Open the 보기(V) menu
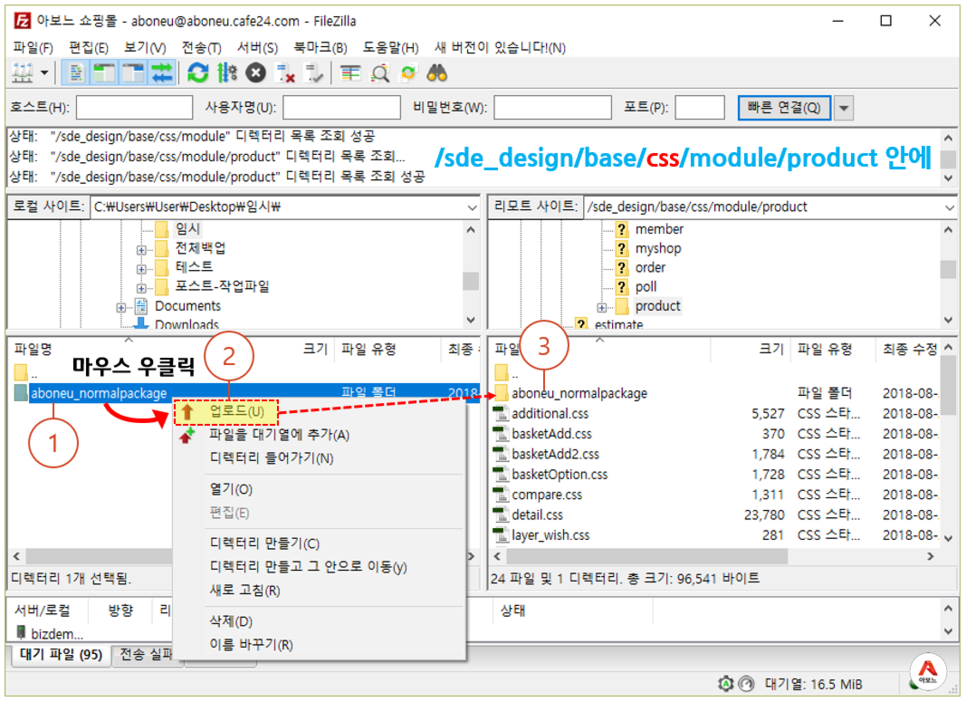 pos(145,47)
